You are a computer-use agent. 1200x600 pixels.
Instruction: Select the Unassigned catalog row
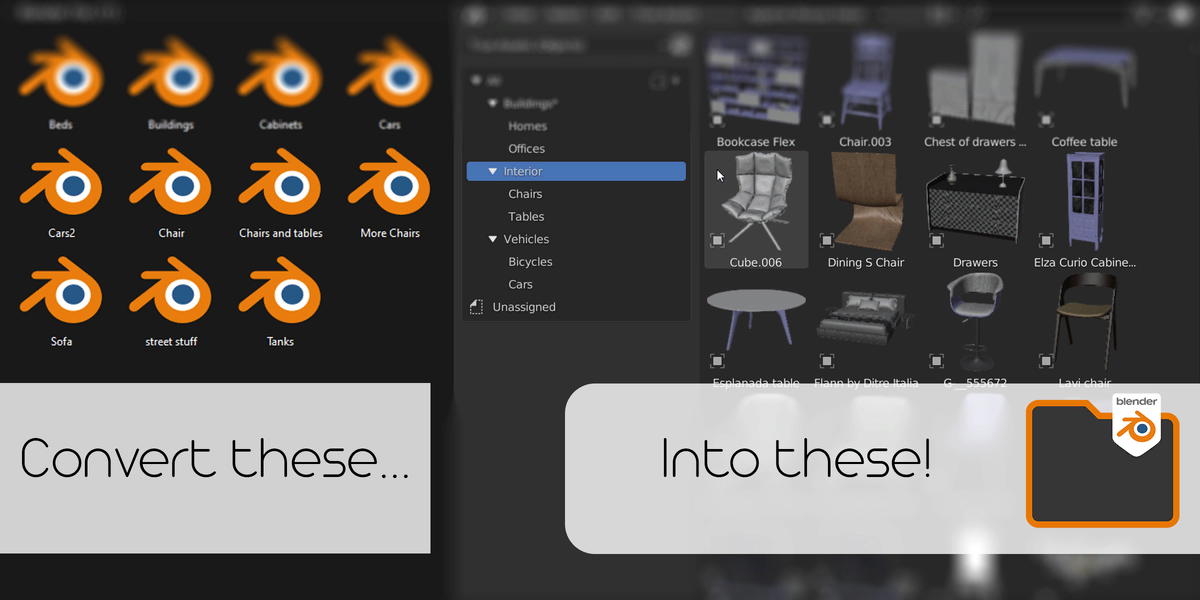[576, 307]
